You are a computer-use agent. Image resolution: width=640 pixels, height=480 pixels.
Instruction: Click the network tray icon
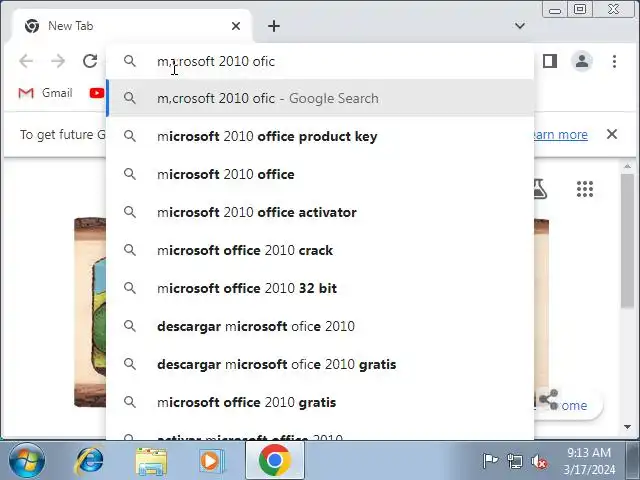coord(514,461)
